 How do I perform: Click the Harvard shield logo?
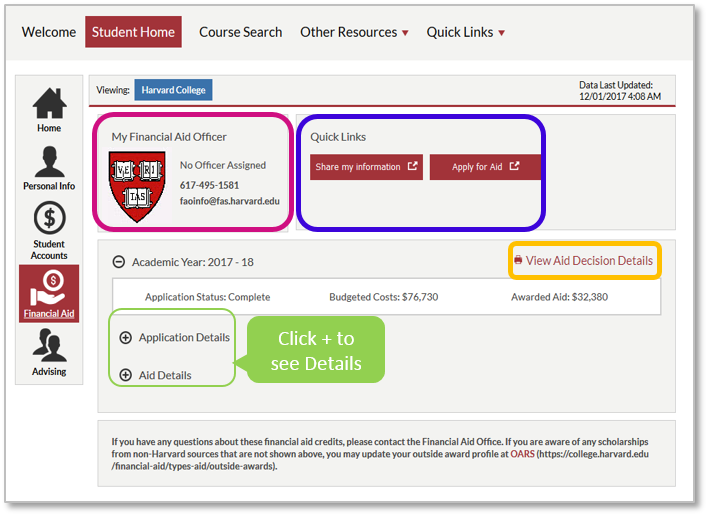[137, 181]
